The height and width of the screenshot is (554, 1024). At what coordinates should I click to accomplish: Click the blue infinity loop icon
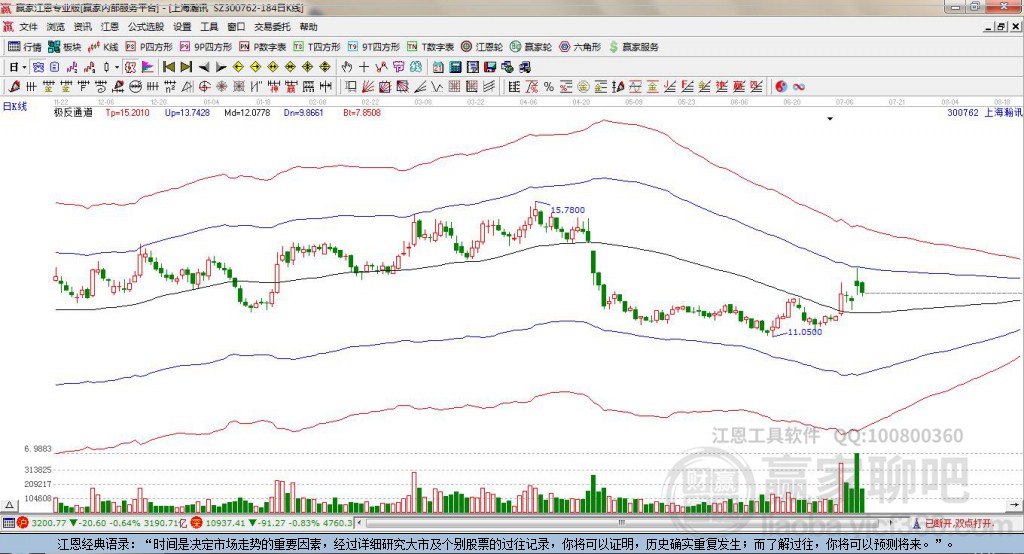tap(799, 86)
